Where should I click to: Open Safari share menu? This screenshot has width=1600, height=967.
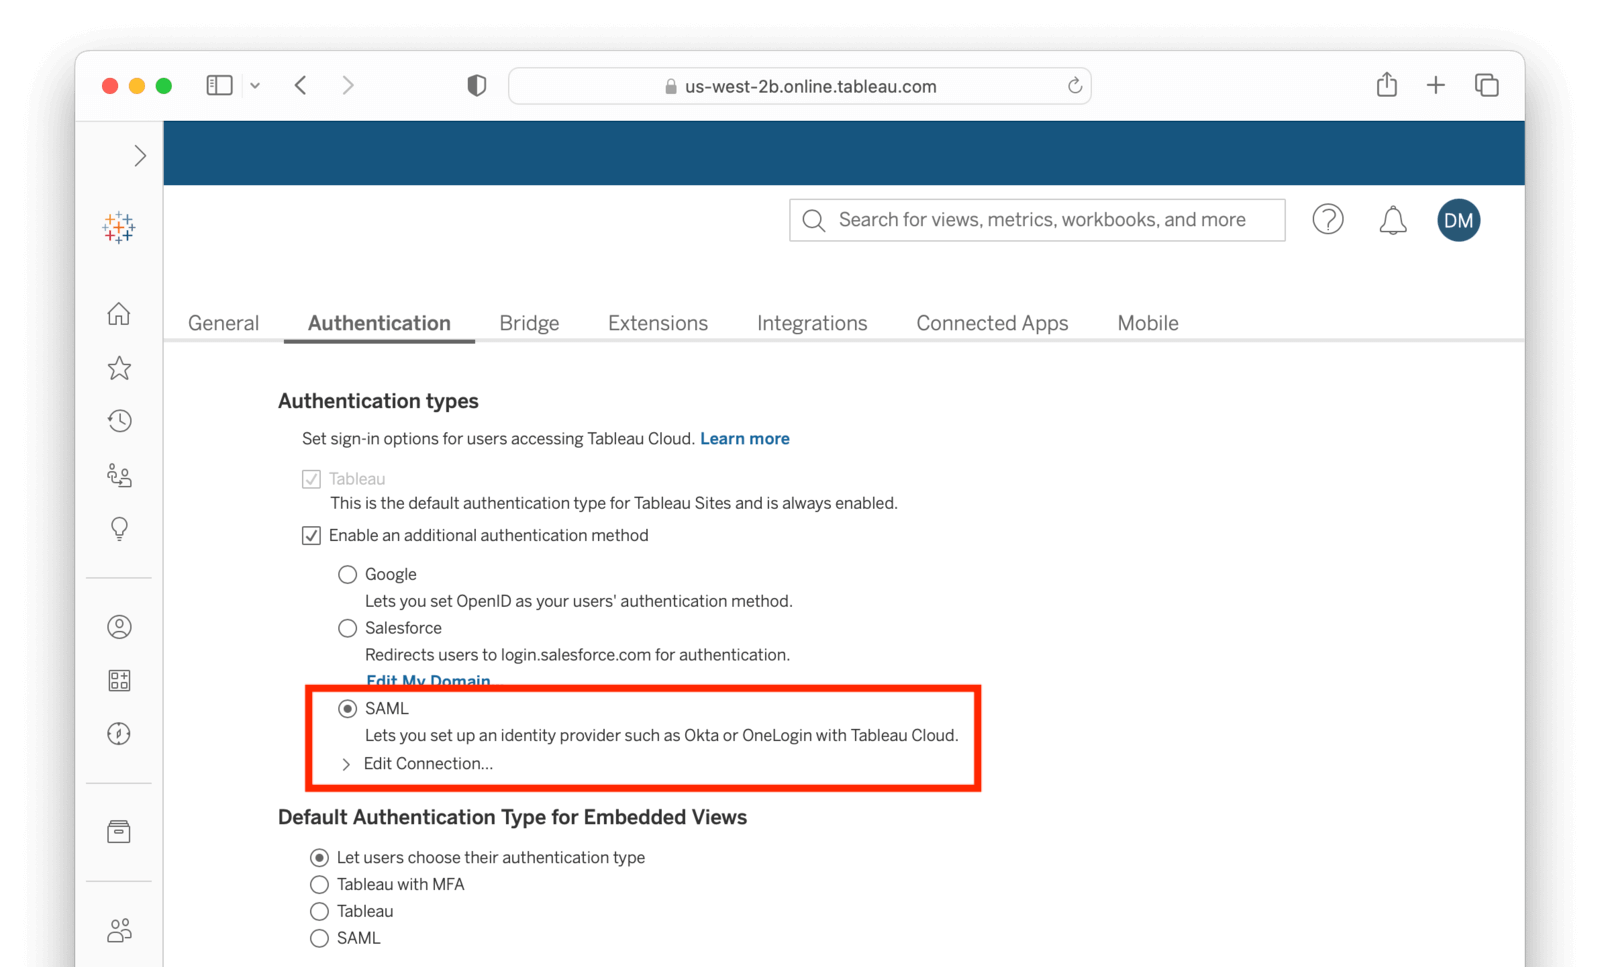(1387, 85)
